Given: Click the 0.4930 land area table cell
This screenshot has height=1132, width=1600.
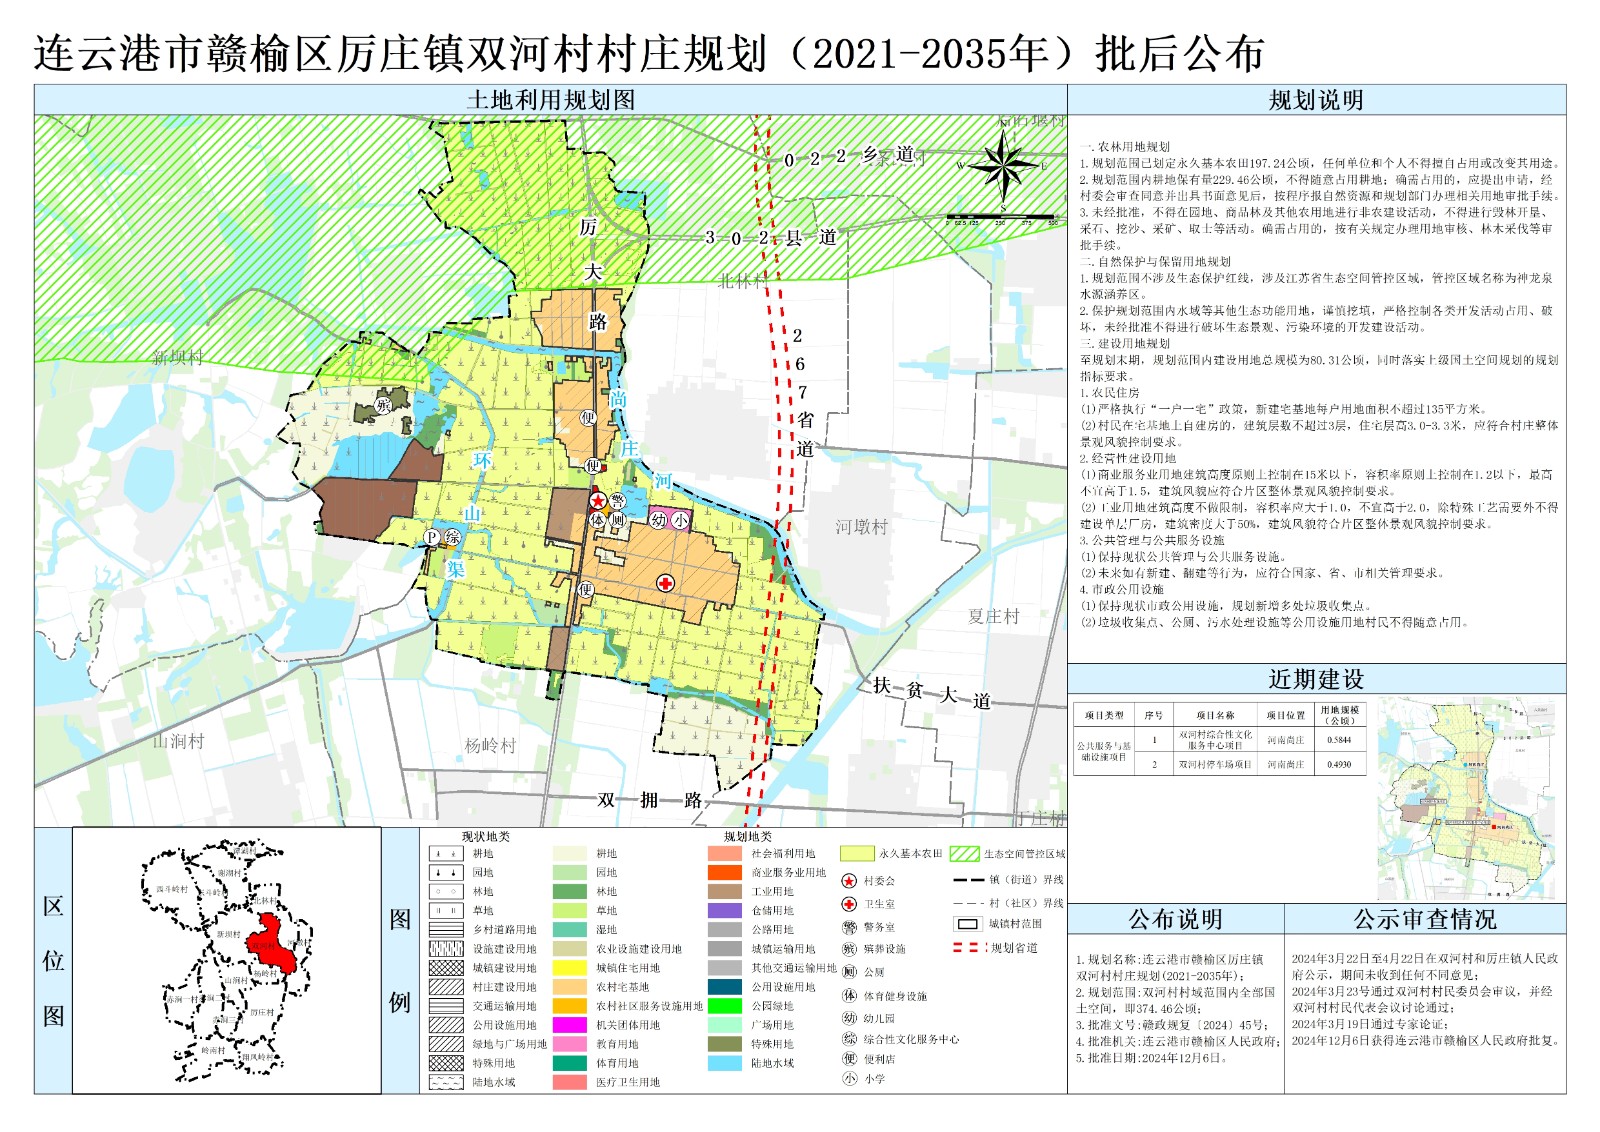Looking at the screenshot, I should (x=1339, y=764).
